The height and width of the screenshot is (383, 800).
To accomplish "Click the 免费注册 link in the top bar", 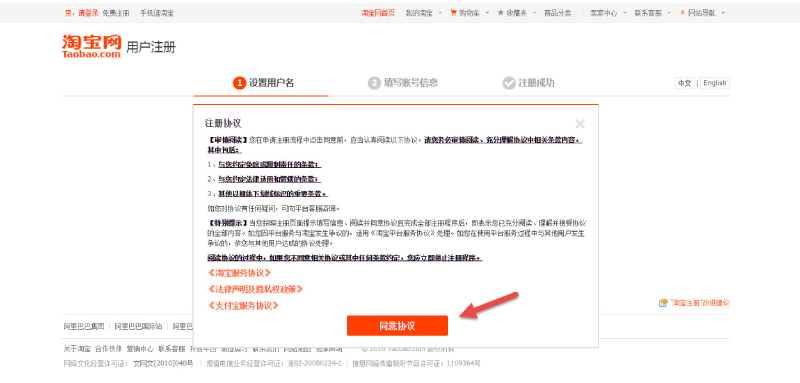I will point(116,13).
